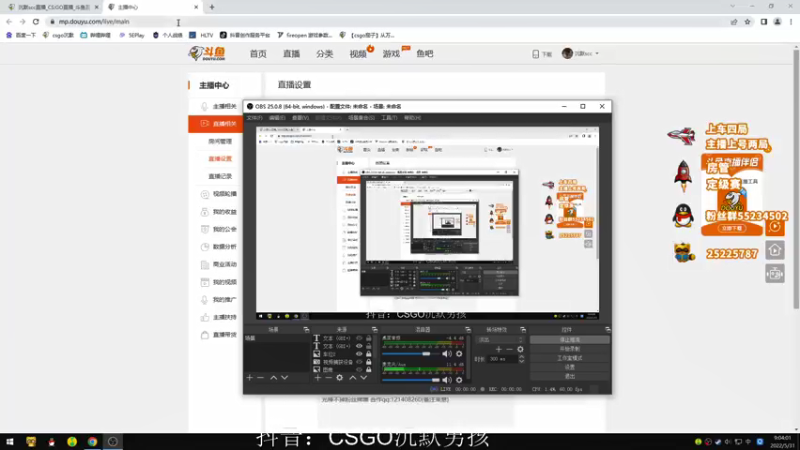Open the scene transition type dropdown

click(499, 339)
